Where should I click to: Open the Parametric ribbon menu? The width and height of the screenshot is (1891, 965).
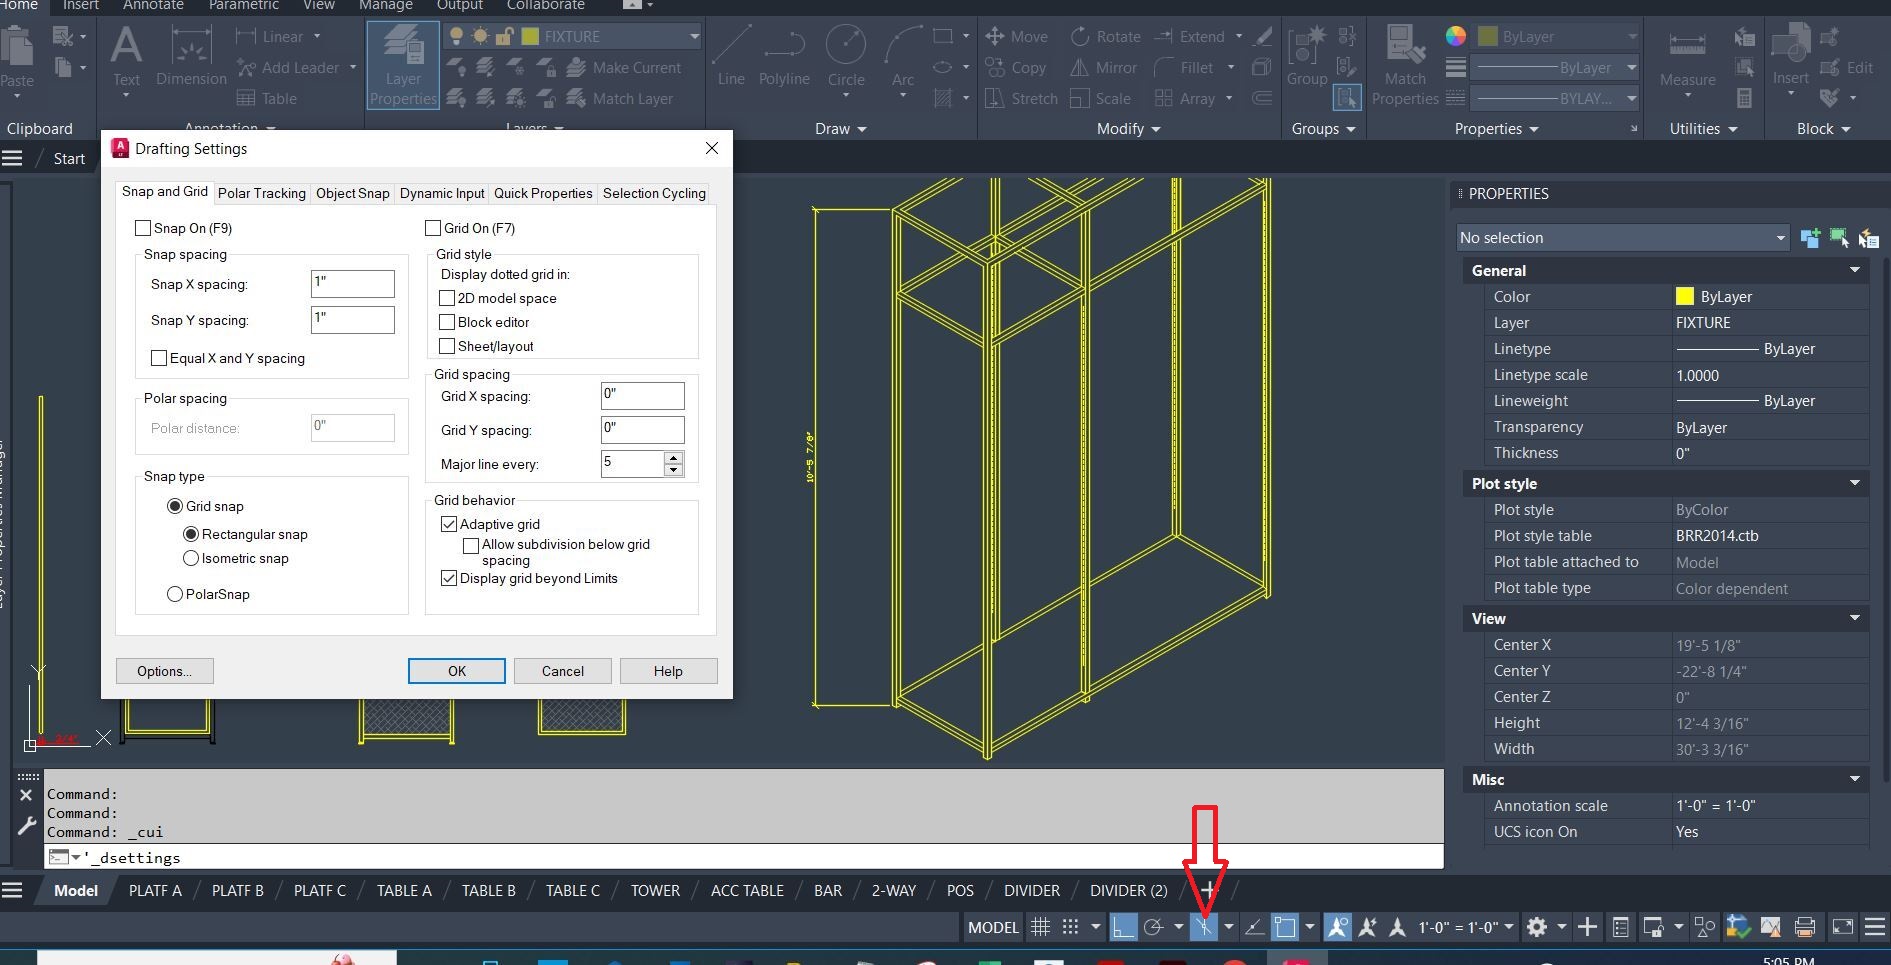pos(243,6)
